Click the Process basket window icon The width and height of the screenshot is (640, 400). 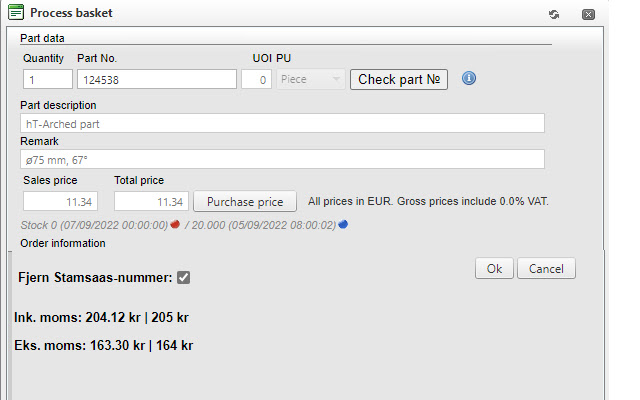[x=16, y=13]
